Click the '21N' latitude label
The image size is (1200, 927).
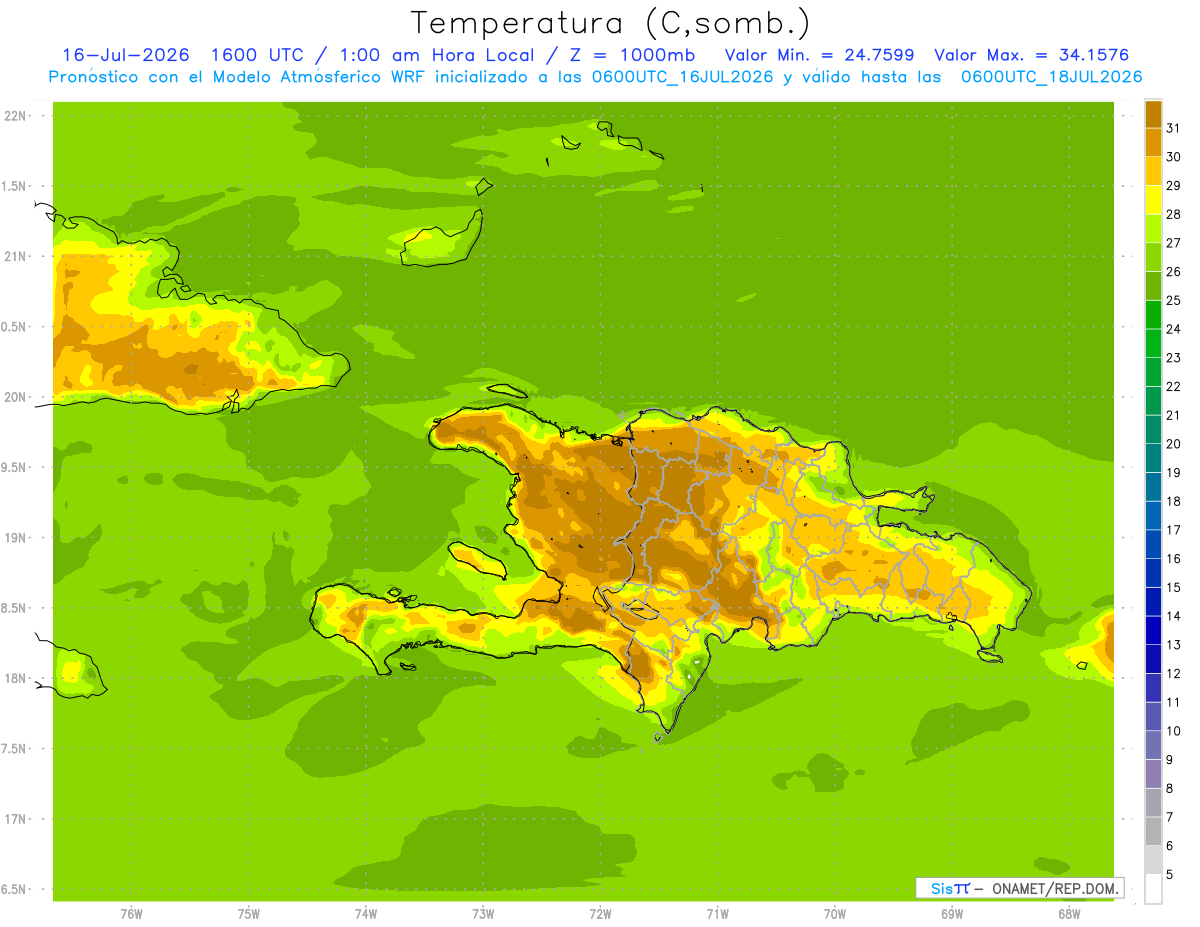click(x=15, y=256)
